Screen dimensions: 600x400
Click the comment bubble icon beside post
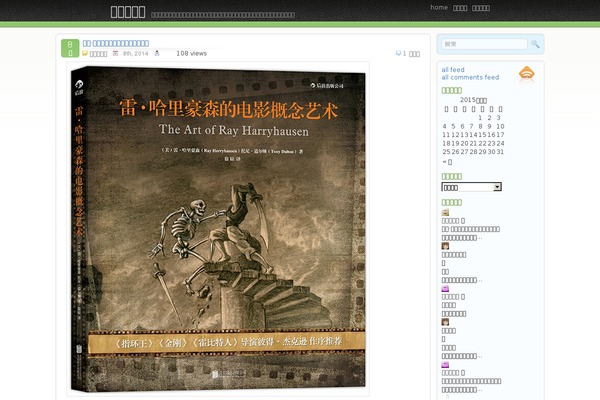pyautogui.click(x=399, y=53)
